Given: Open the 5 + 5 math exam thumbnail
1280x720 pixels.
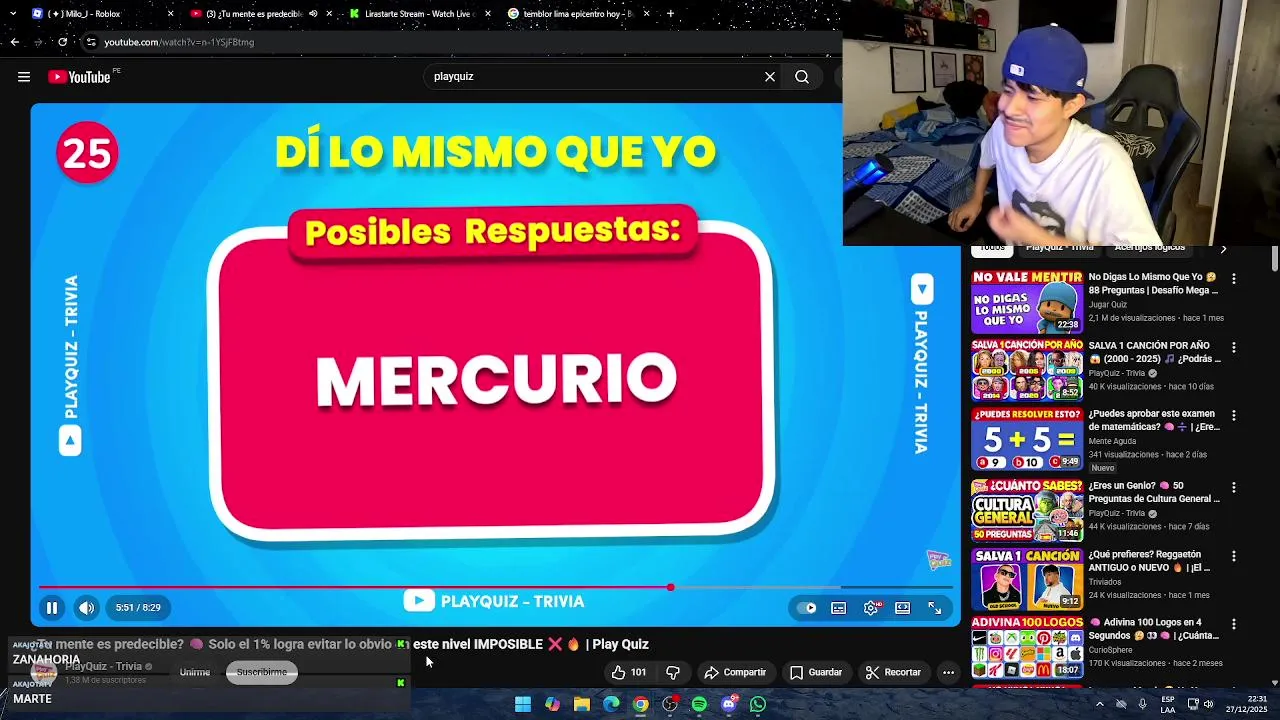Looking at the screenshot, I should (x=1027, y=439).
